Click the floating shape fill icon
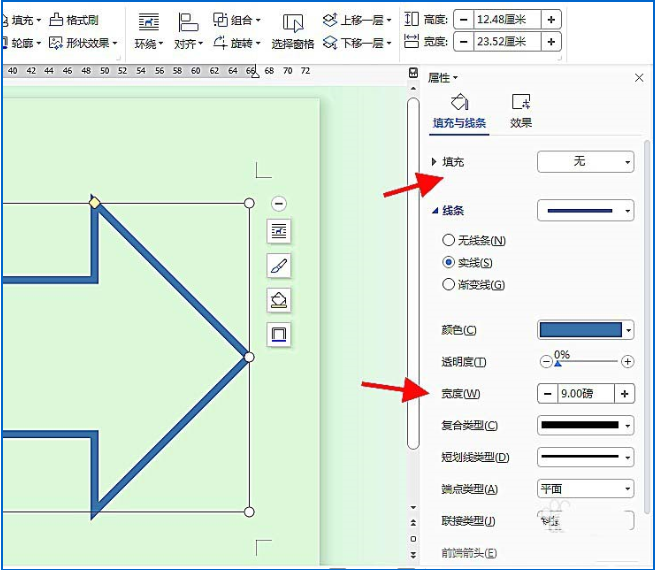Image resolution: width=656 pixels, height=570 pixels. (279, 300)
